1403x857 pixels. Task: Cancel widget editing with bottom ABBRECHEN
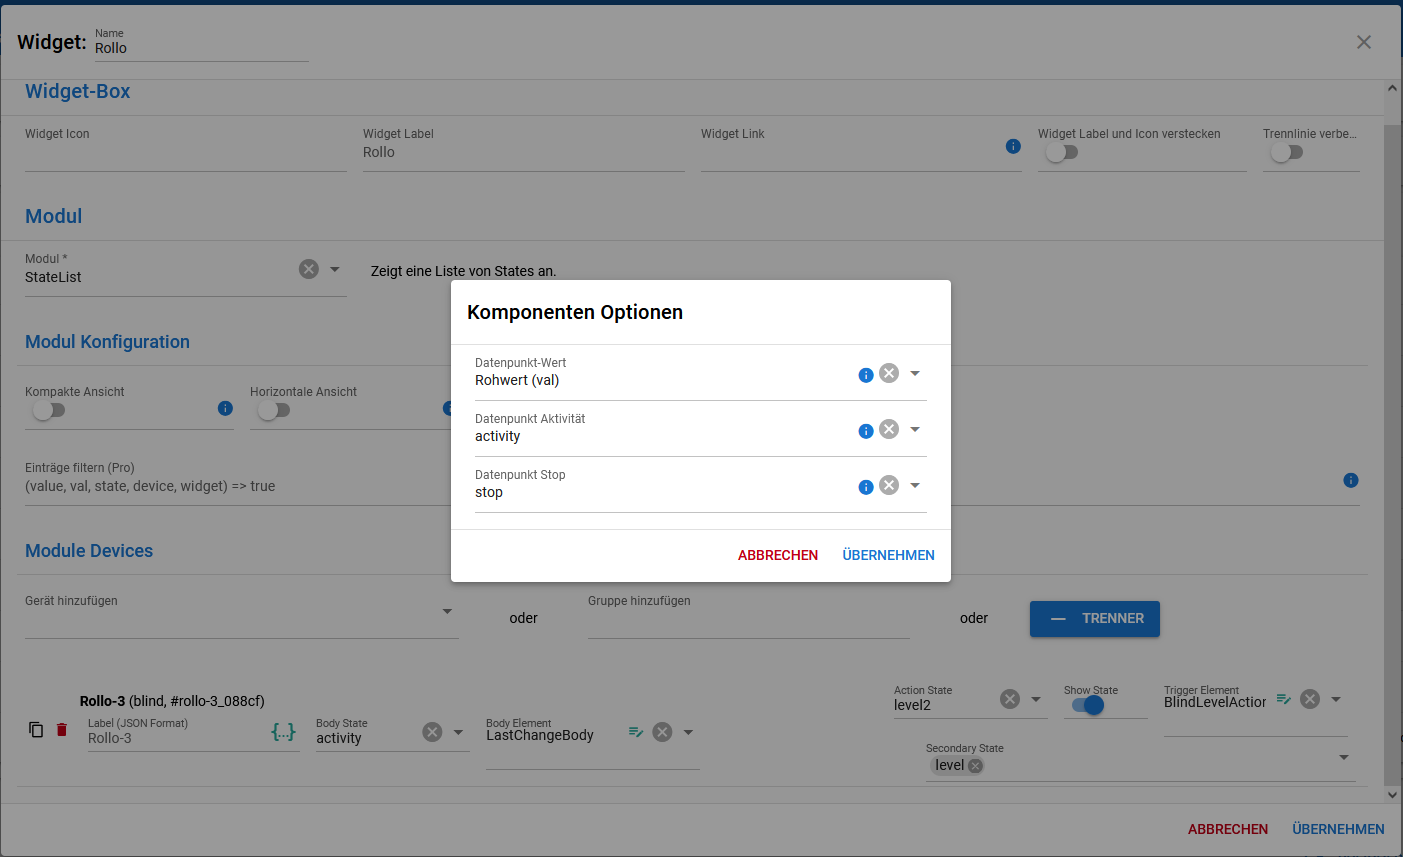[x=1228, y=829]
